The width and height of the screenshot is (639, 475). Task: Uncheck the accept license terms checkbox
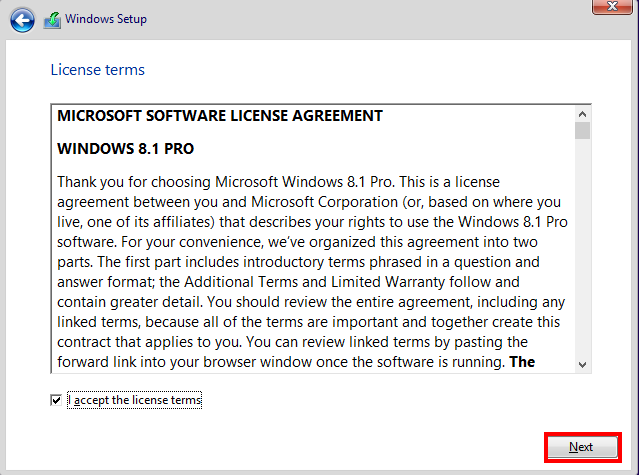(56, 400)
